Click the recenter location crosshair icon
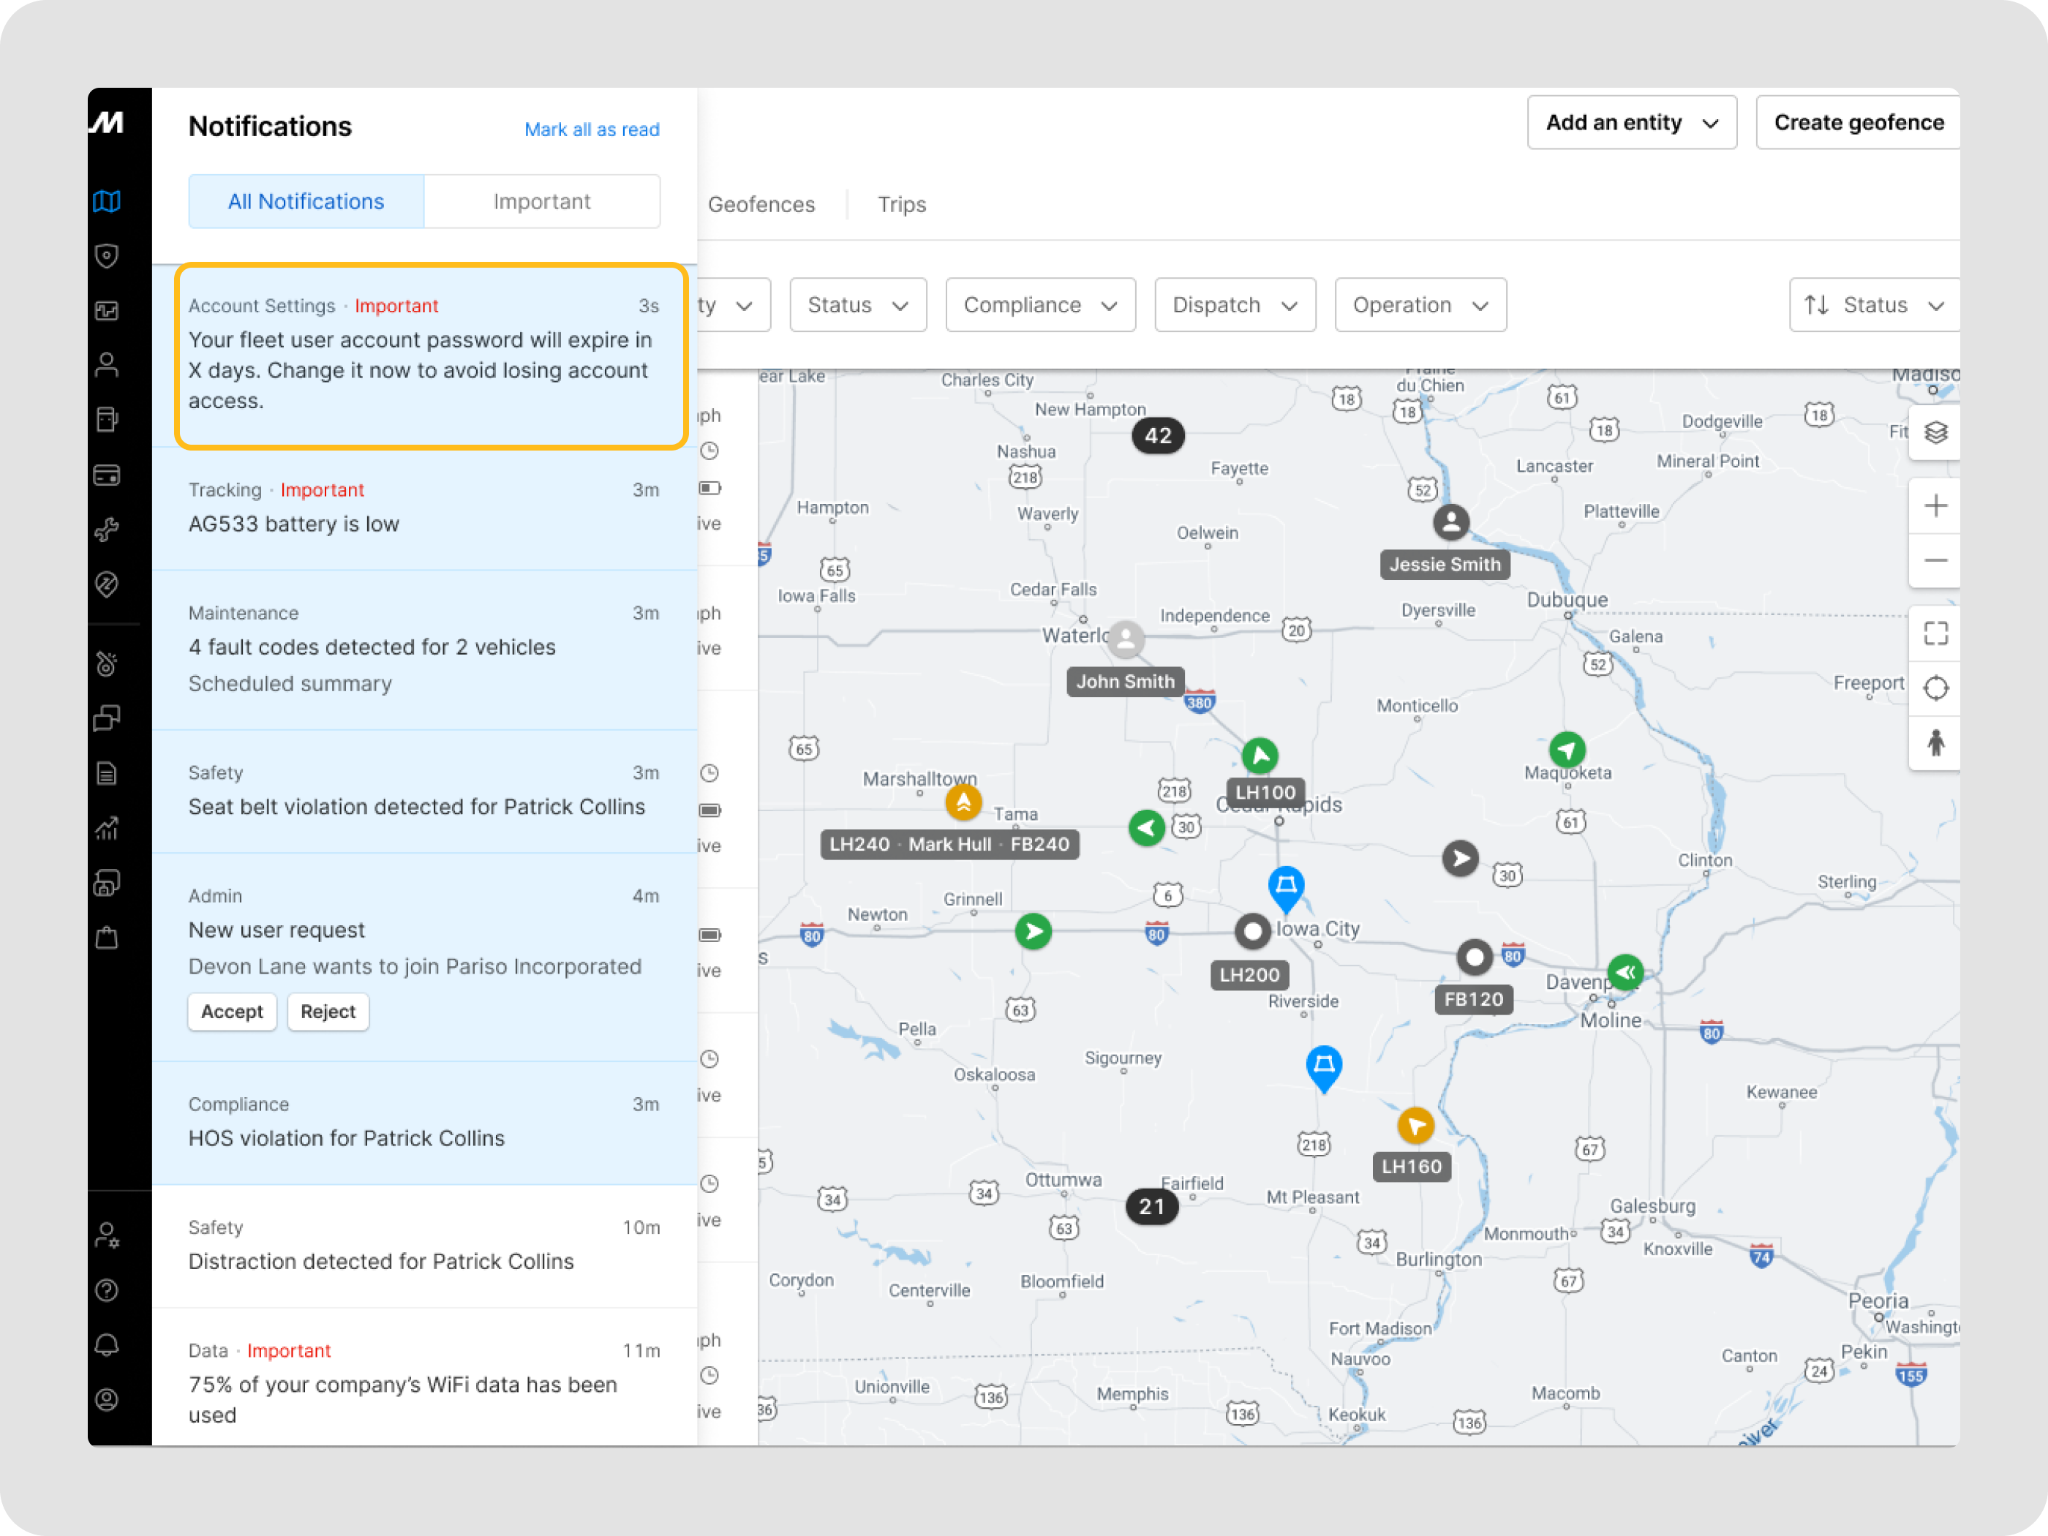The image size is (2048, 1536). 1935,688
